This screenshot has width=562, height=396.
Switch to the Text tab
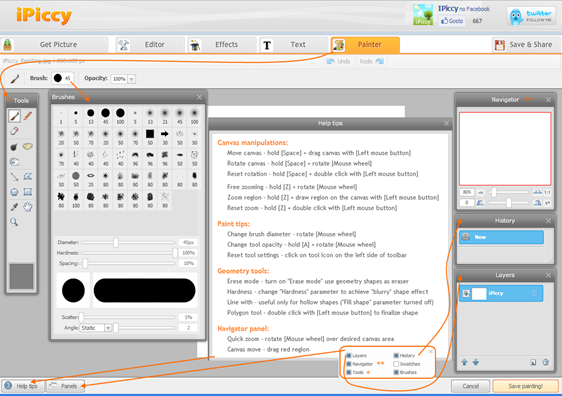(293, 45)
